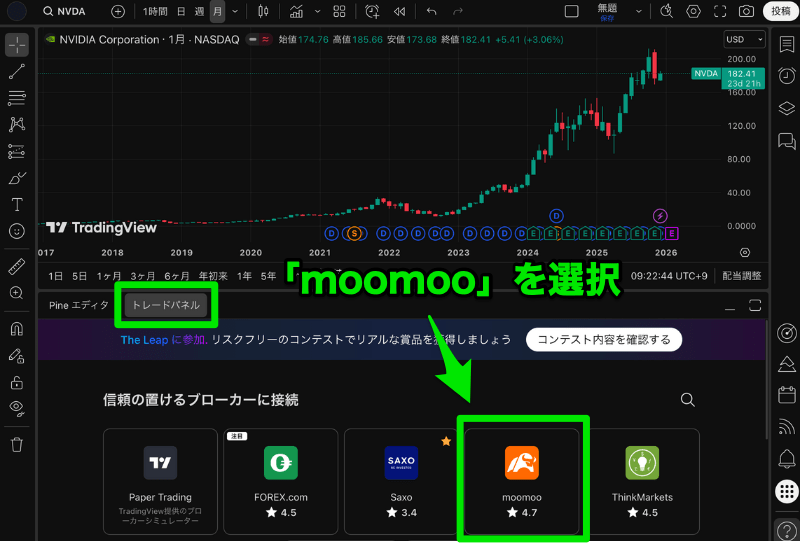Screen dimensions: 800x543
Task: Expand the layout management dropdown arrow
Action: pos(639,12)
